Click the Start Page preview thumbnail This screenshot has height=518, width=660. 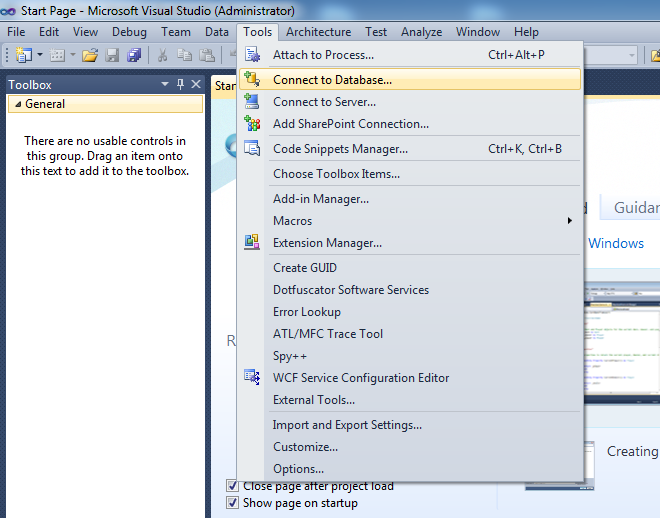pyautogui.click(x=622, y=345)
